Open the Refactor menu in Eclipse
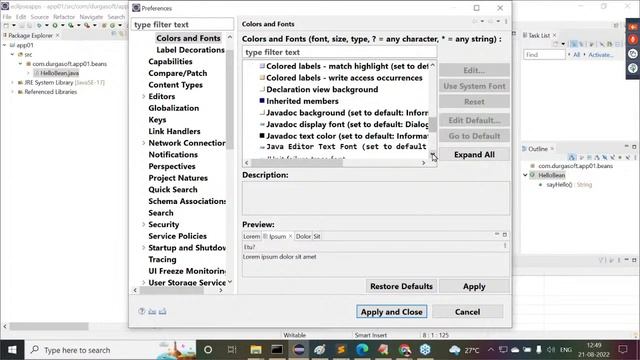The height and width of the screenshot is (360, 640). pos(64,17)
